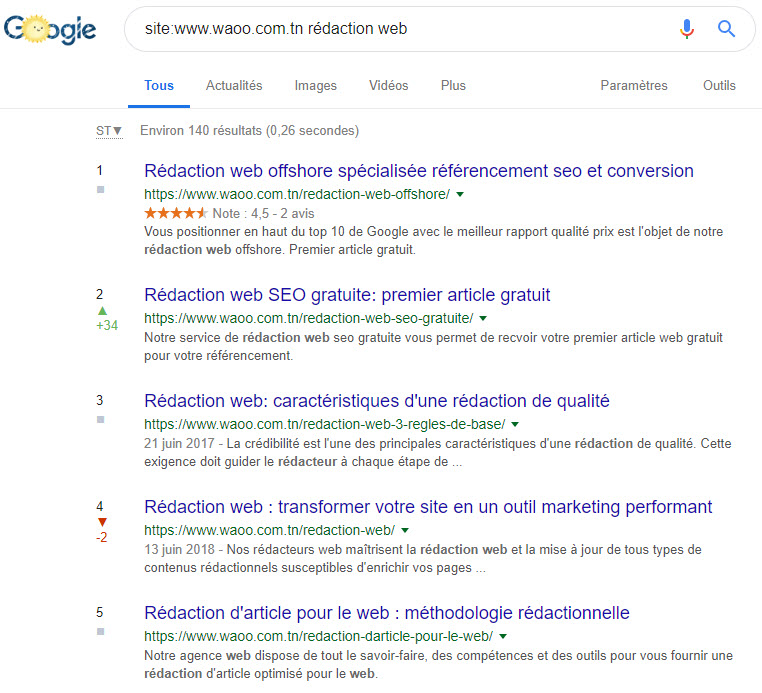Switch to the Actualités tab

234,86
